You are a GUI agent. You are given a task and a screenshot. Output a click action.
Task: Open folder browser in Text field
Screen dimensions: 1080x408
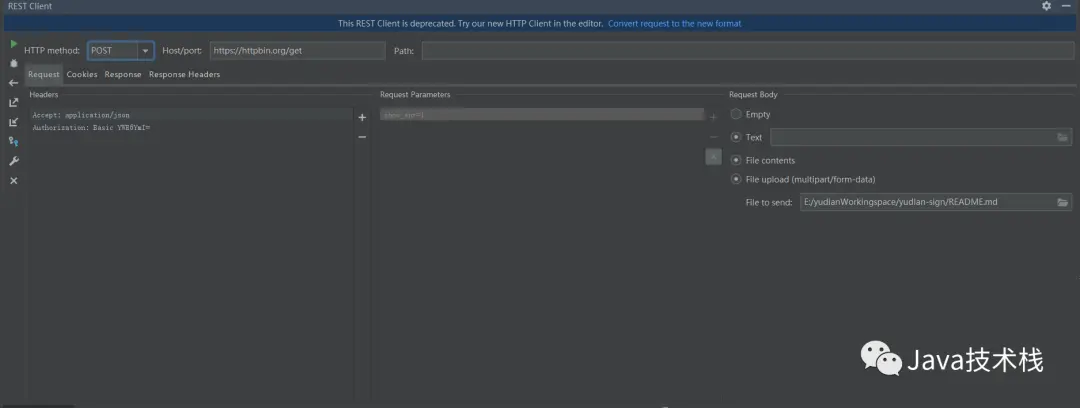pos(1063,137)
